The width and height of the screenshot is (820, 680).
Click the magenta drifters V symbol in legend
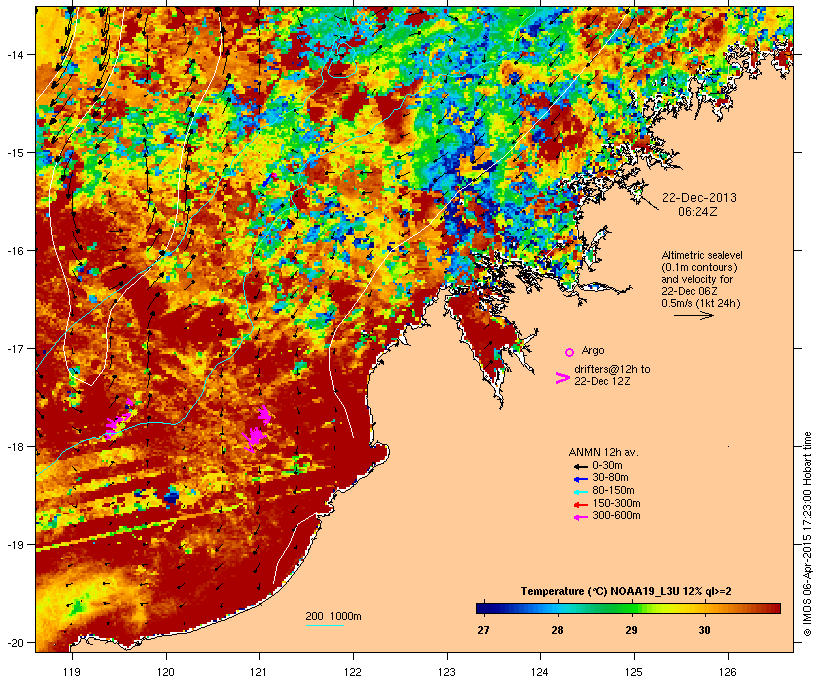coord(563,378)
